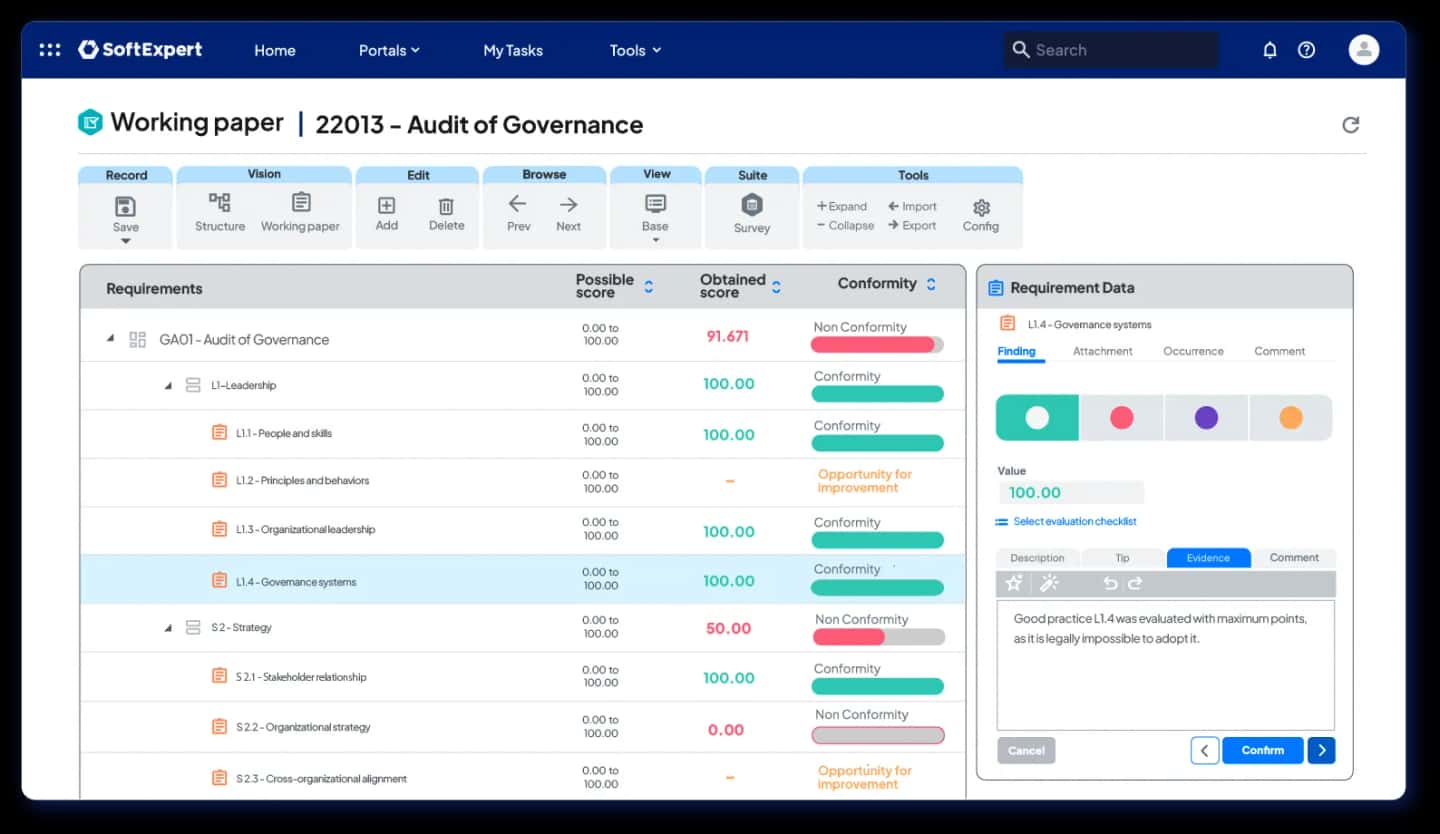
Task: Click Expand in Tools group
Action: [842, 206]
